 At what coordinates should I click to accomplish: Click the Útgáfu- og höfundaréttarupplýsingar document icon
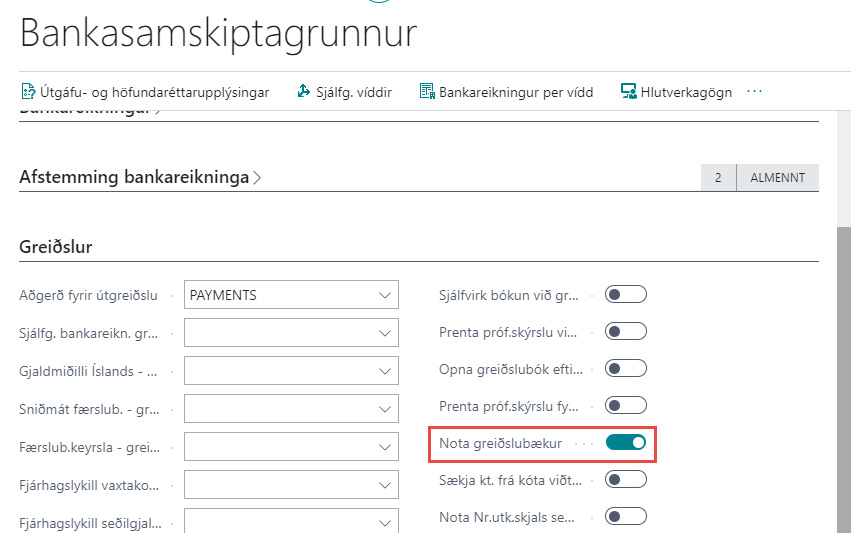[29, 92]
